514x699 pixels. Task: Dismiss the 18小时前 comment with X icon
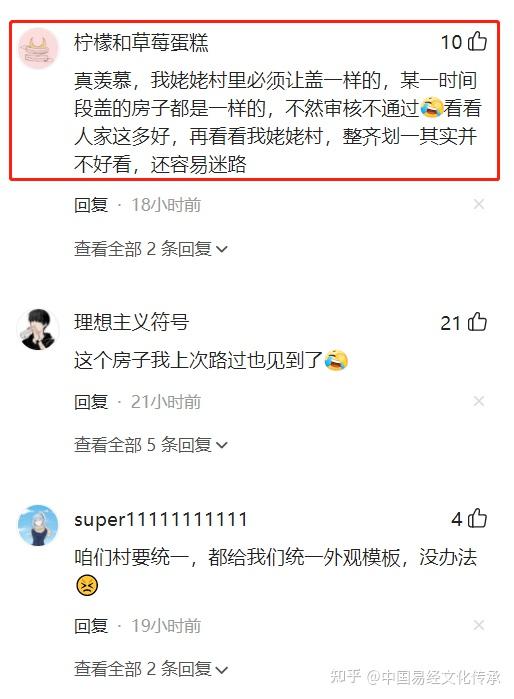479,205
